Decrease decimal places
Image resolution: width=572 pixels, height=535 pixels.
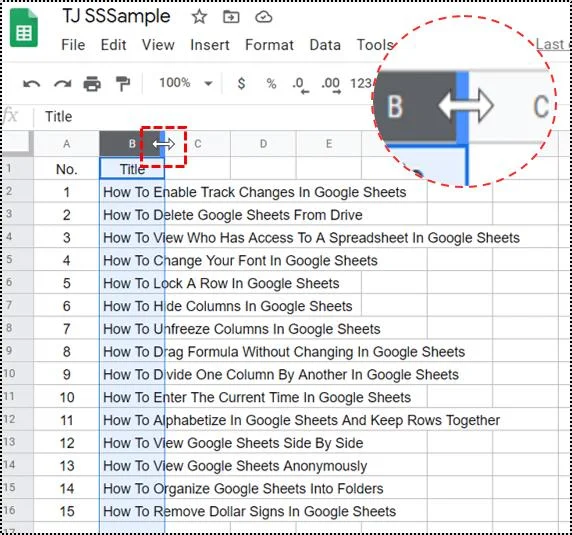tap(301, 85)
